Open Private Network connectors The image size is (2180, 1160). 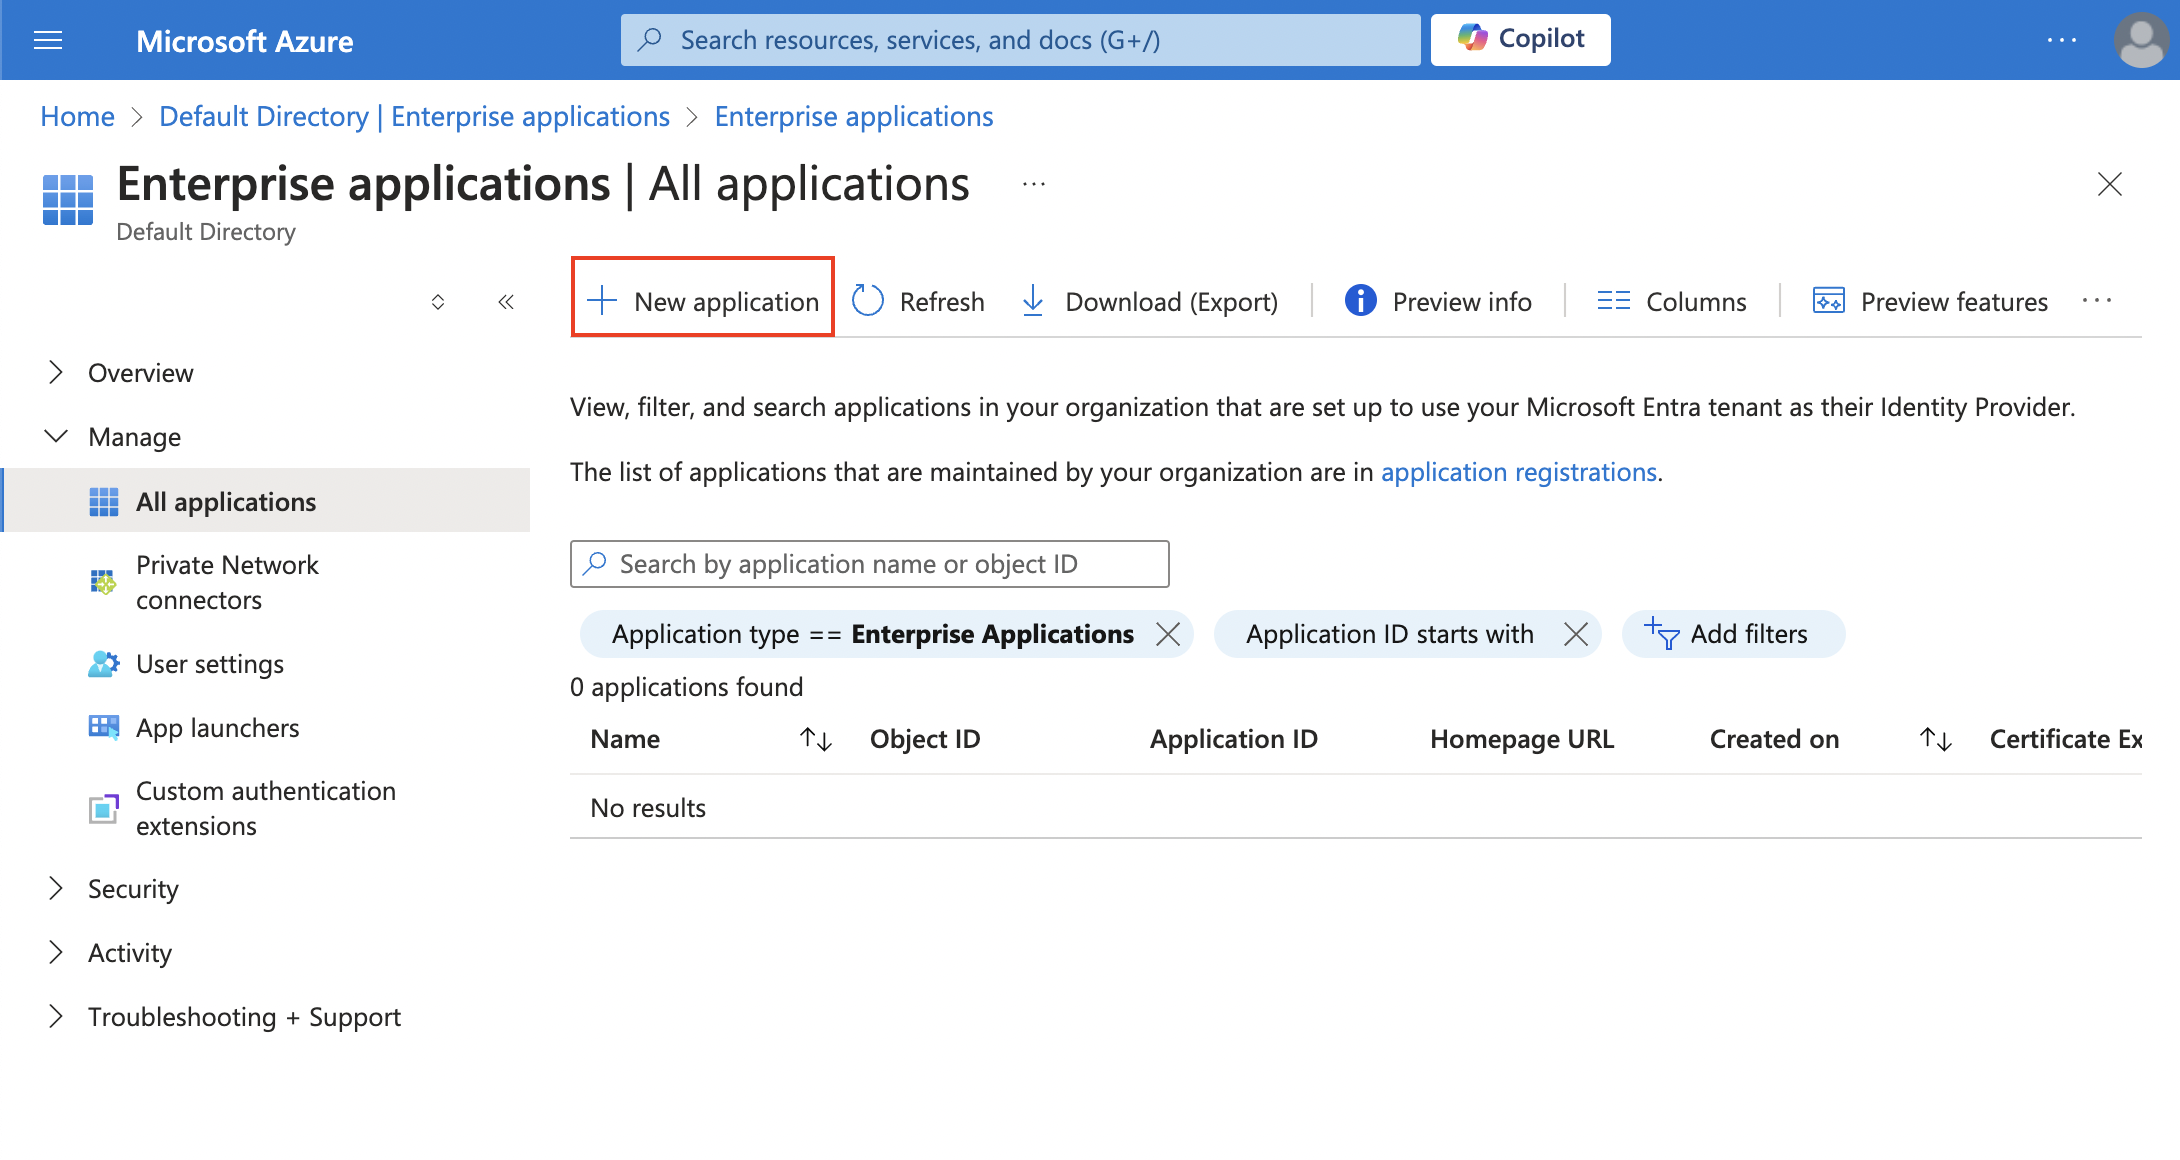click(x=227, y=582)
